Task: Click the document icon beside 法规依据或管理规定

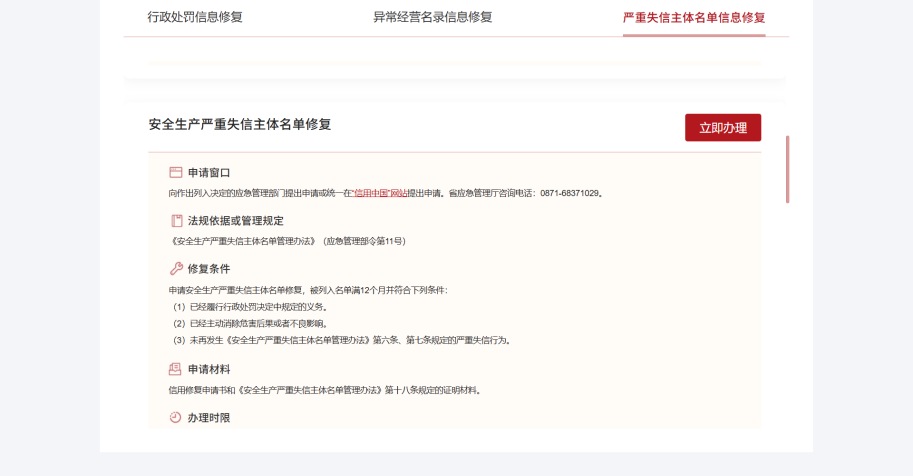Action: (176, 220)
